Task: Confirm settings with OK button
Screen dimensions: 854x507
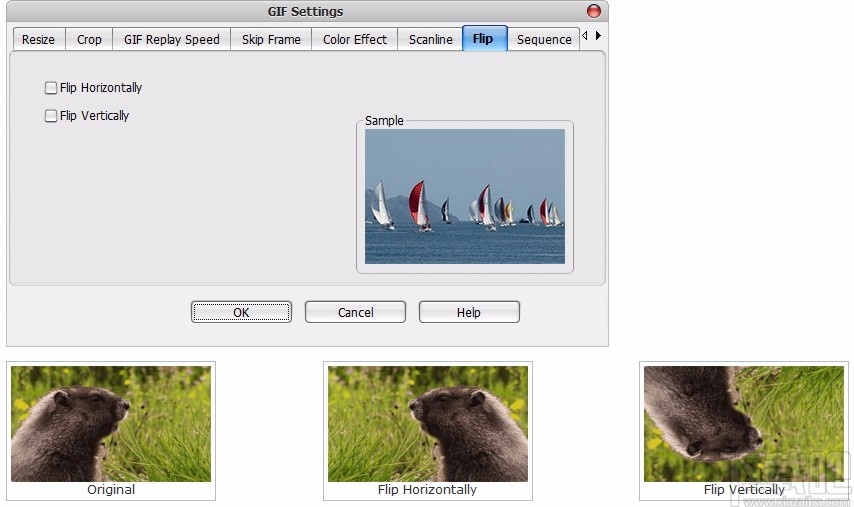Action: click(x=241, y=312)
